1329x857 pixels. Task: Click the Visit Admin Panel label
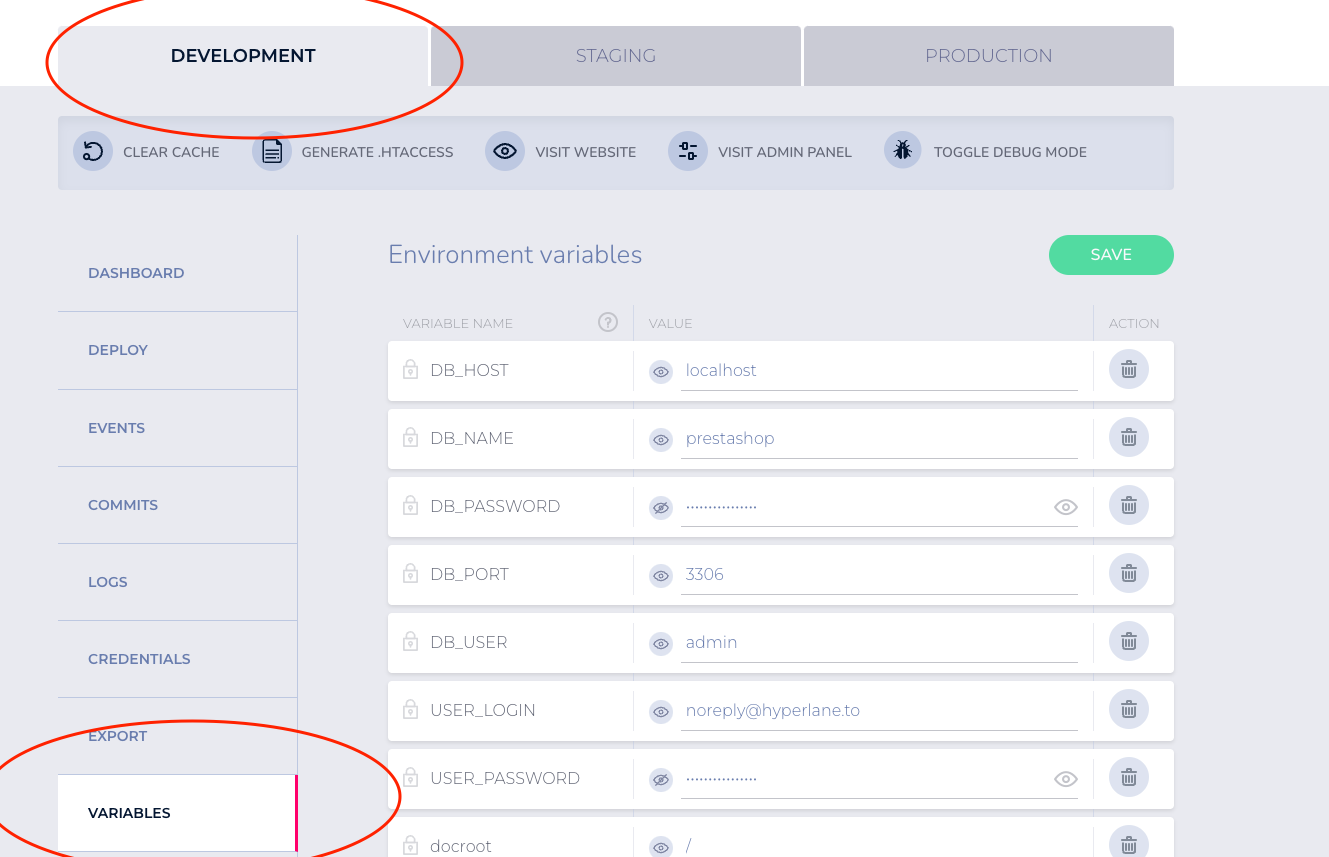pos(785,152)
